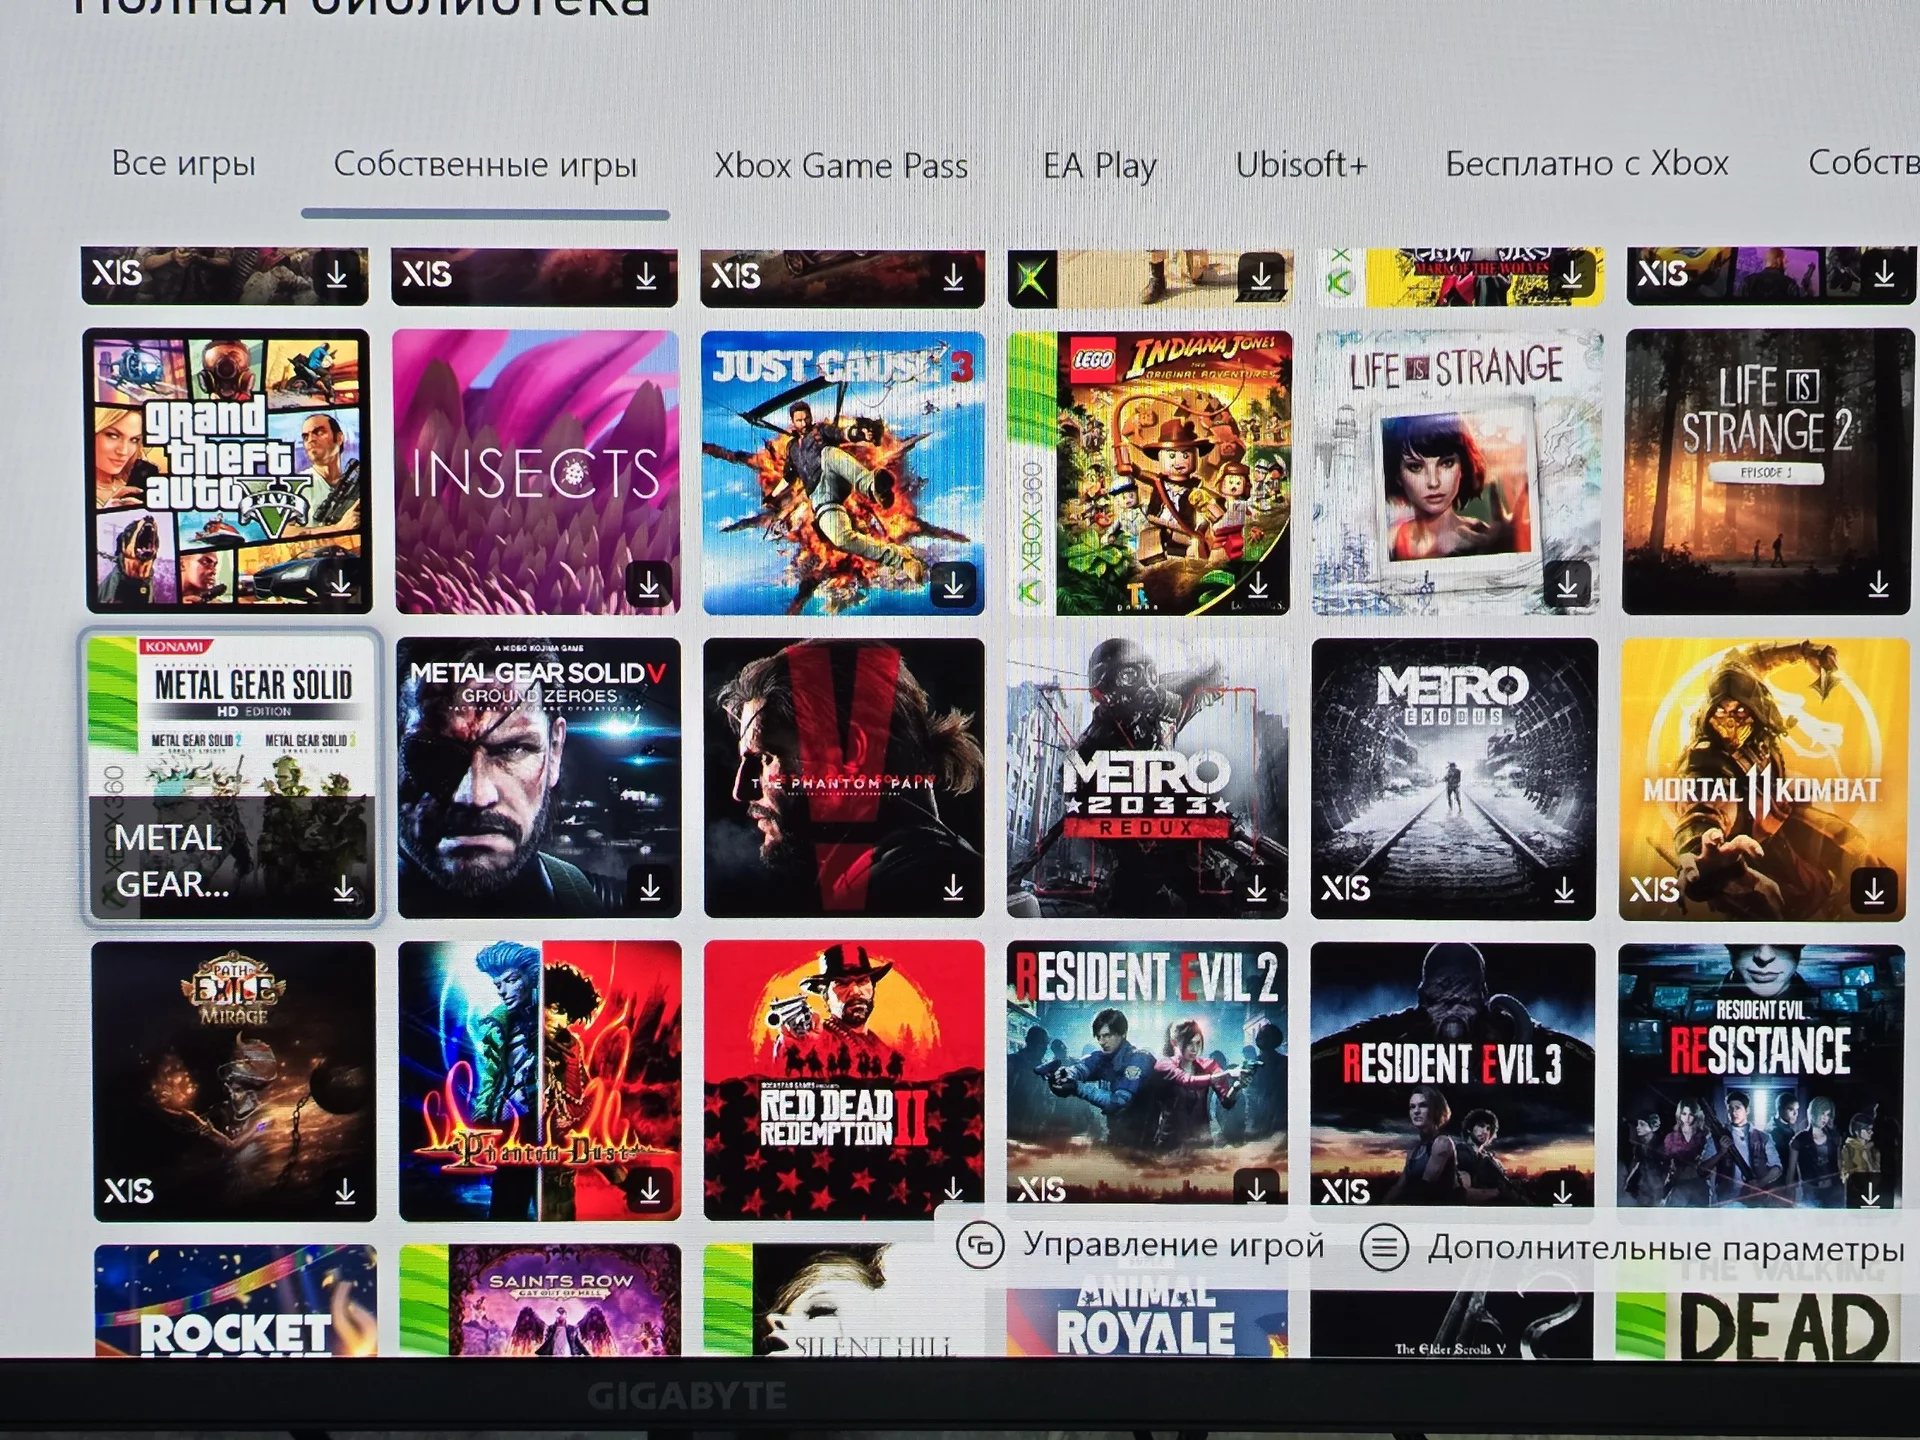Select the first Life is Strange tile
1920x1440 pixels.
tap(1456, 473)
